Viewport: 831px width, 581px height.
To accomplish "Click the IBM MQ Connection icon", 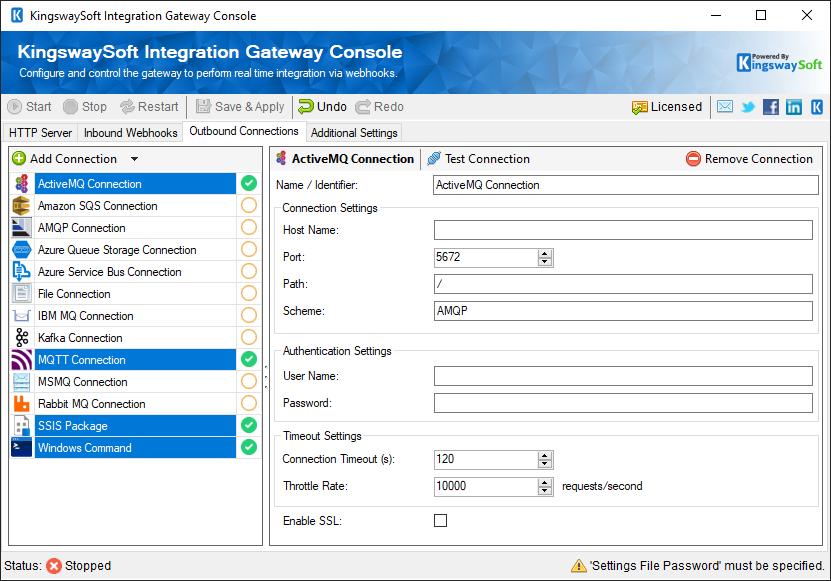I will tap(22, 315).
